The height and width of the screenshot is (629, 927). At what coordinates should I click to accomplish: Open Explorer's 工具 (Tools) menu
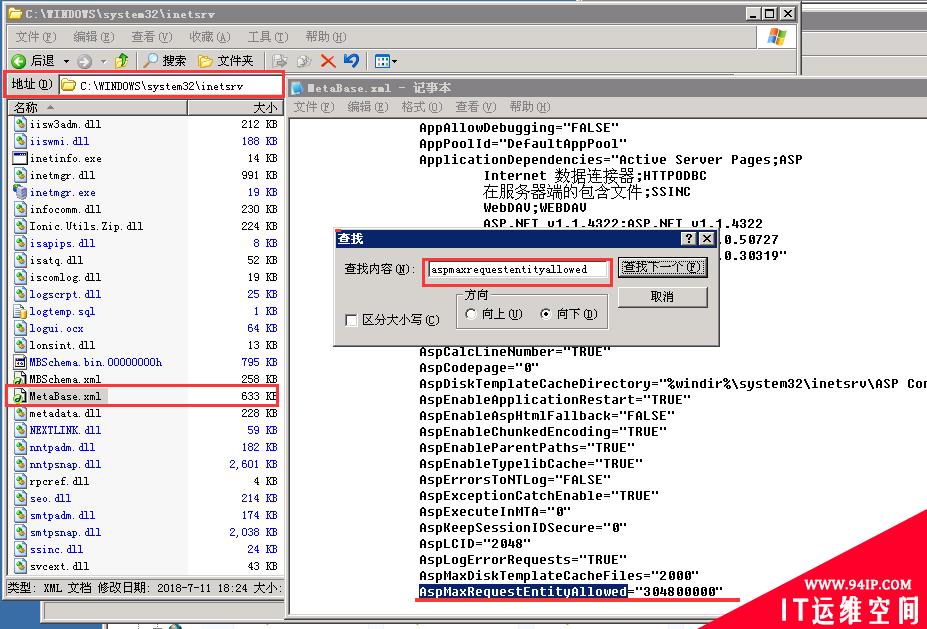pos(267,37)
